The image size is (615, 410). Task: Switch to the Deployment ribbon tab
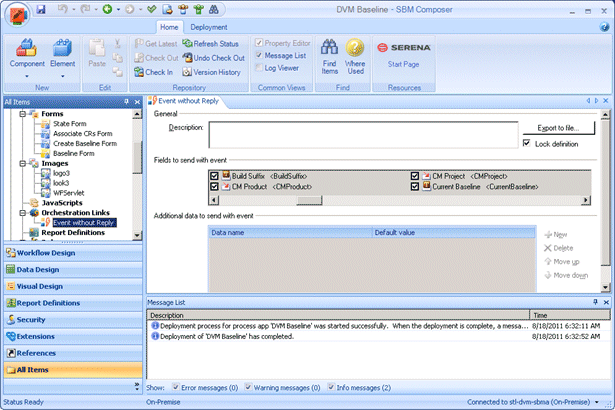209,27
